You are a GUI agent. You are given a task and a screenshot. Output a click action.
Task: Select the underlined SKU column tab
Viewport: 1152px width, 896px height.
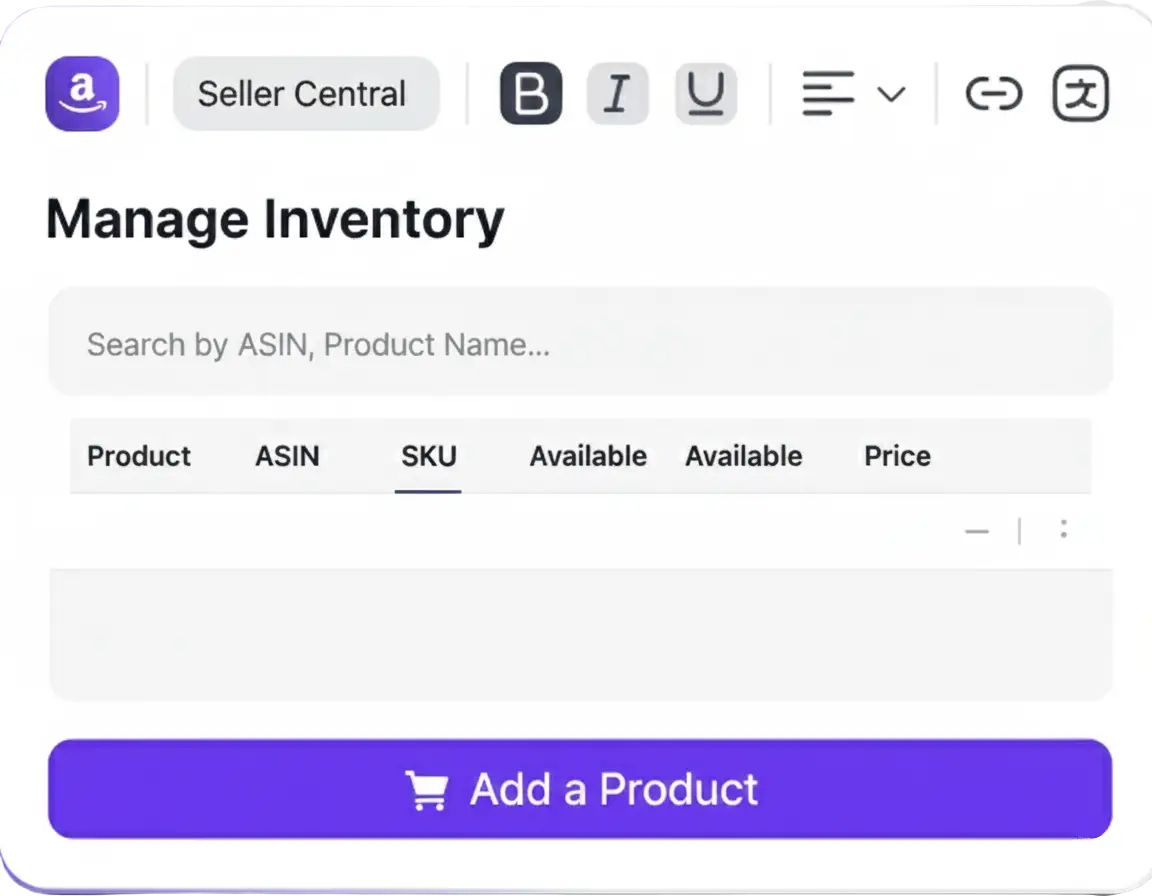[428, 457]
